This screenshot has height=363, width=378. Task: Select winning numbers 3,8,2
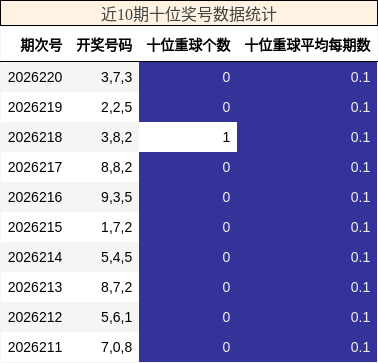point(117,137)
